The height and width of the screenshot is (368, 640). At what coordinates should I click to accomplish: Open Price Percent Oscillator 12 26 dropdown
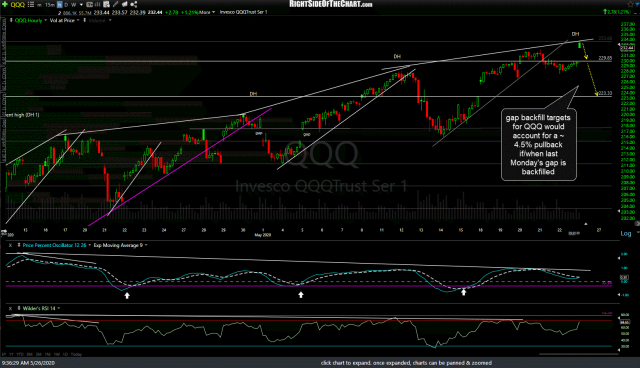89,245
